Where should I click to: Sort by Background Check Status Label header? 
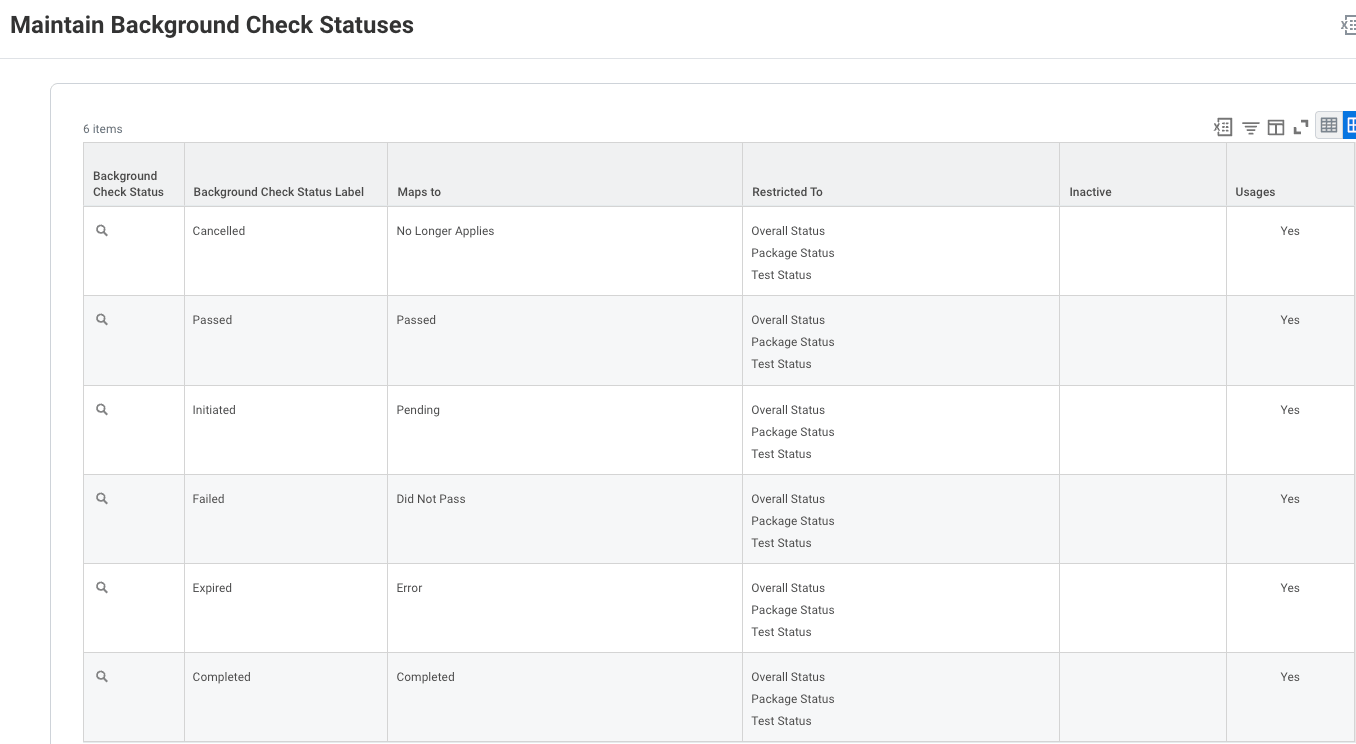(x=279, y=192)
